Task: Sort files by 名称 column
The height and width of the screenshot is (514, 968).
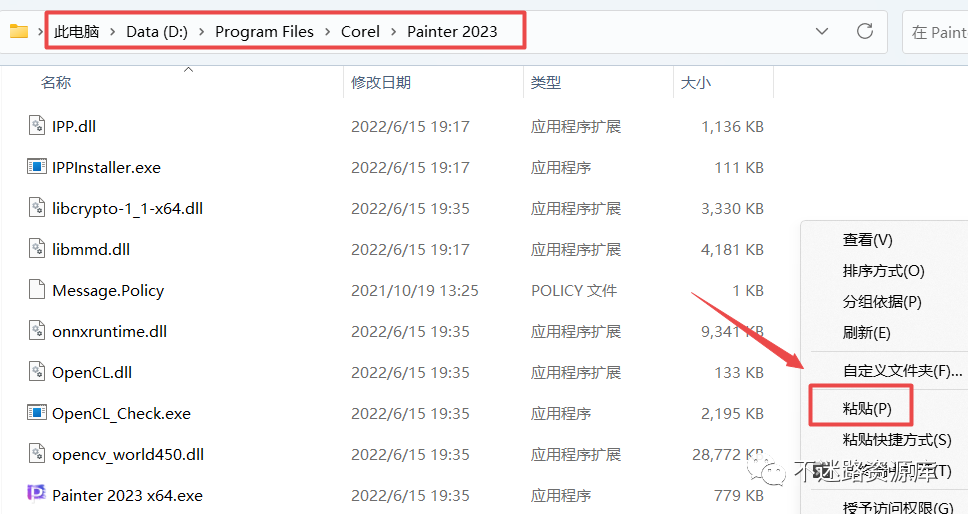Action: (x=56, y=82)
